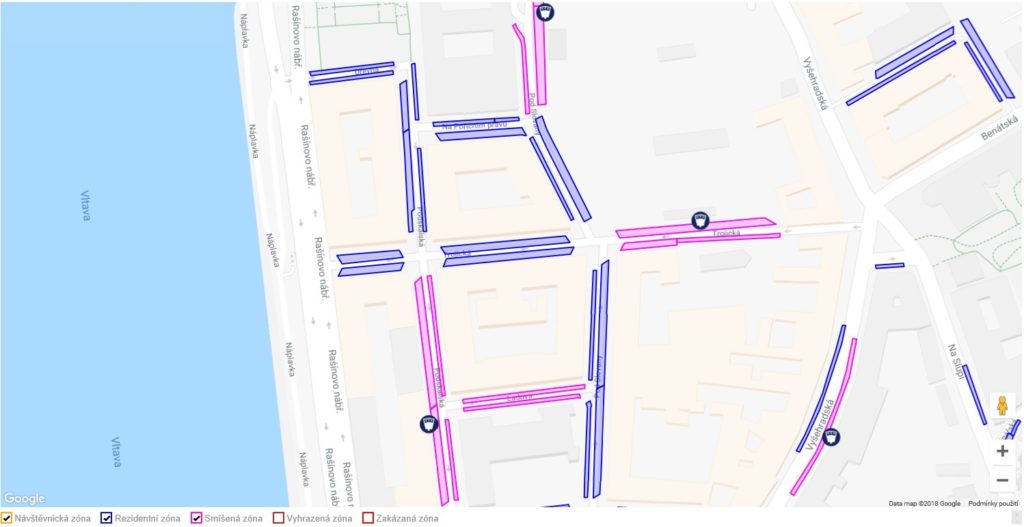The width and height of the screenshot is (1024, 527).
Task: Disable the Smíšená zóna checkbox
Action: (196, 519)
